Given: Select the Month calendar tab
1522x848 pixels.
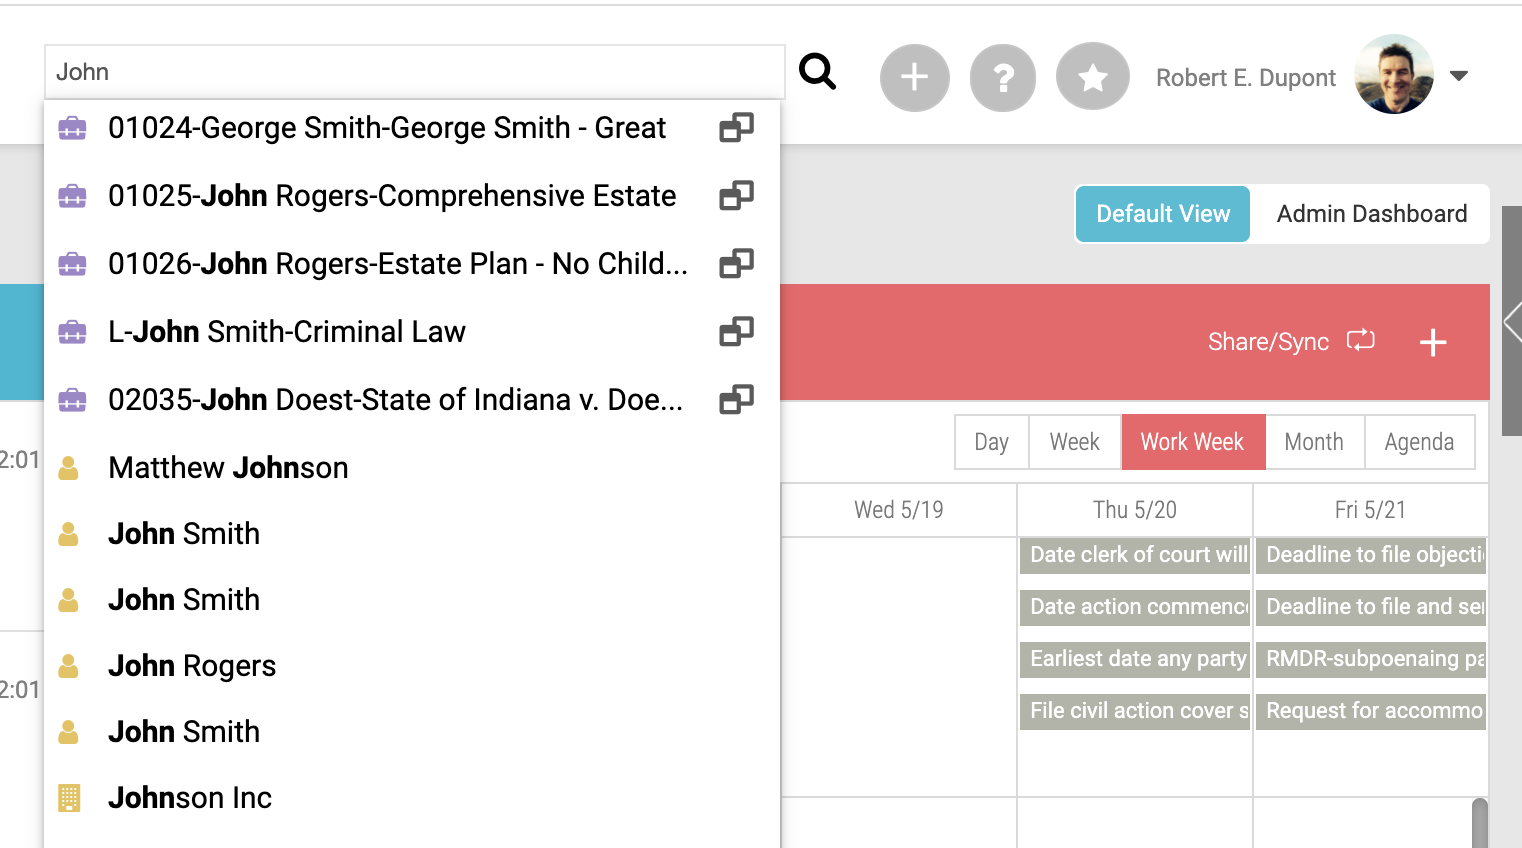Looking at the screenshot, I should point(1314,442).
